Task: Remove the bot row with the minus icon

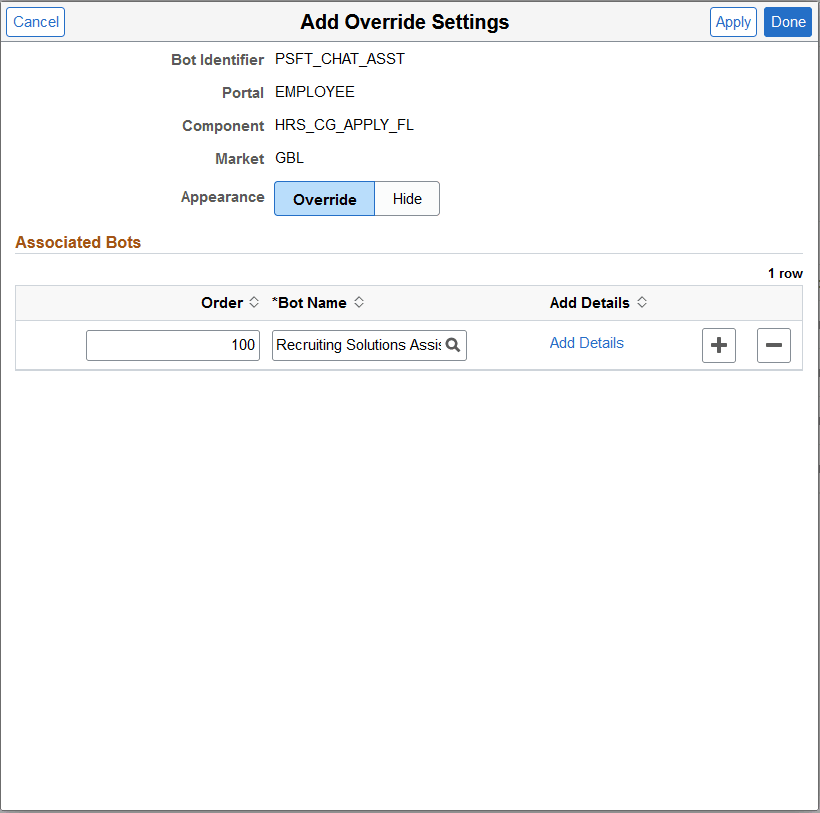Action: click(773, 345)
